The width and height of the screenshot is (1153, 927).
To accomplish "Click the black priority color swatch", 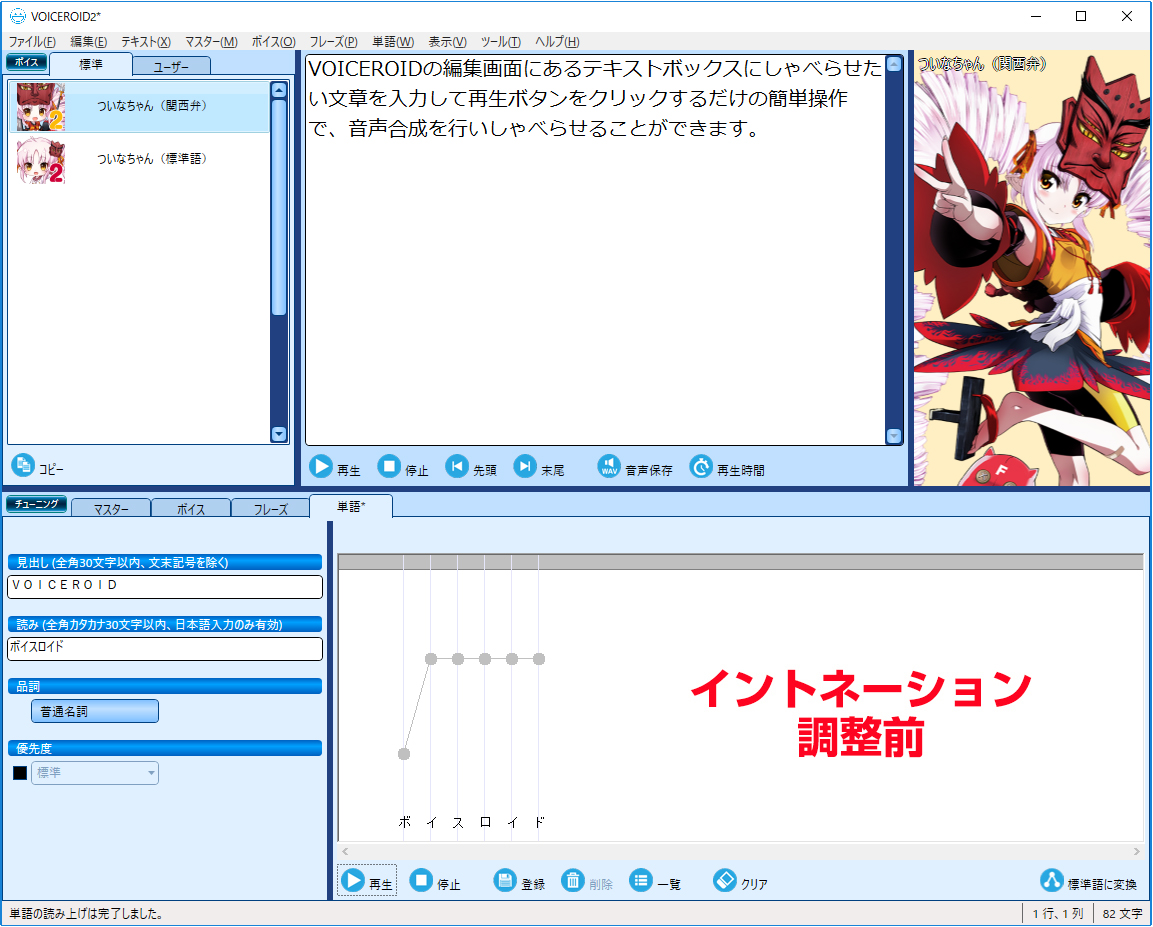I will 20,773.
